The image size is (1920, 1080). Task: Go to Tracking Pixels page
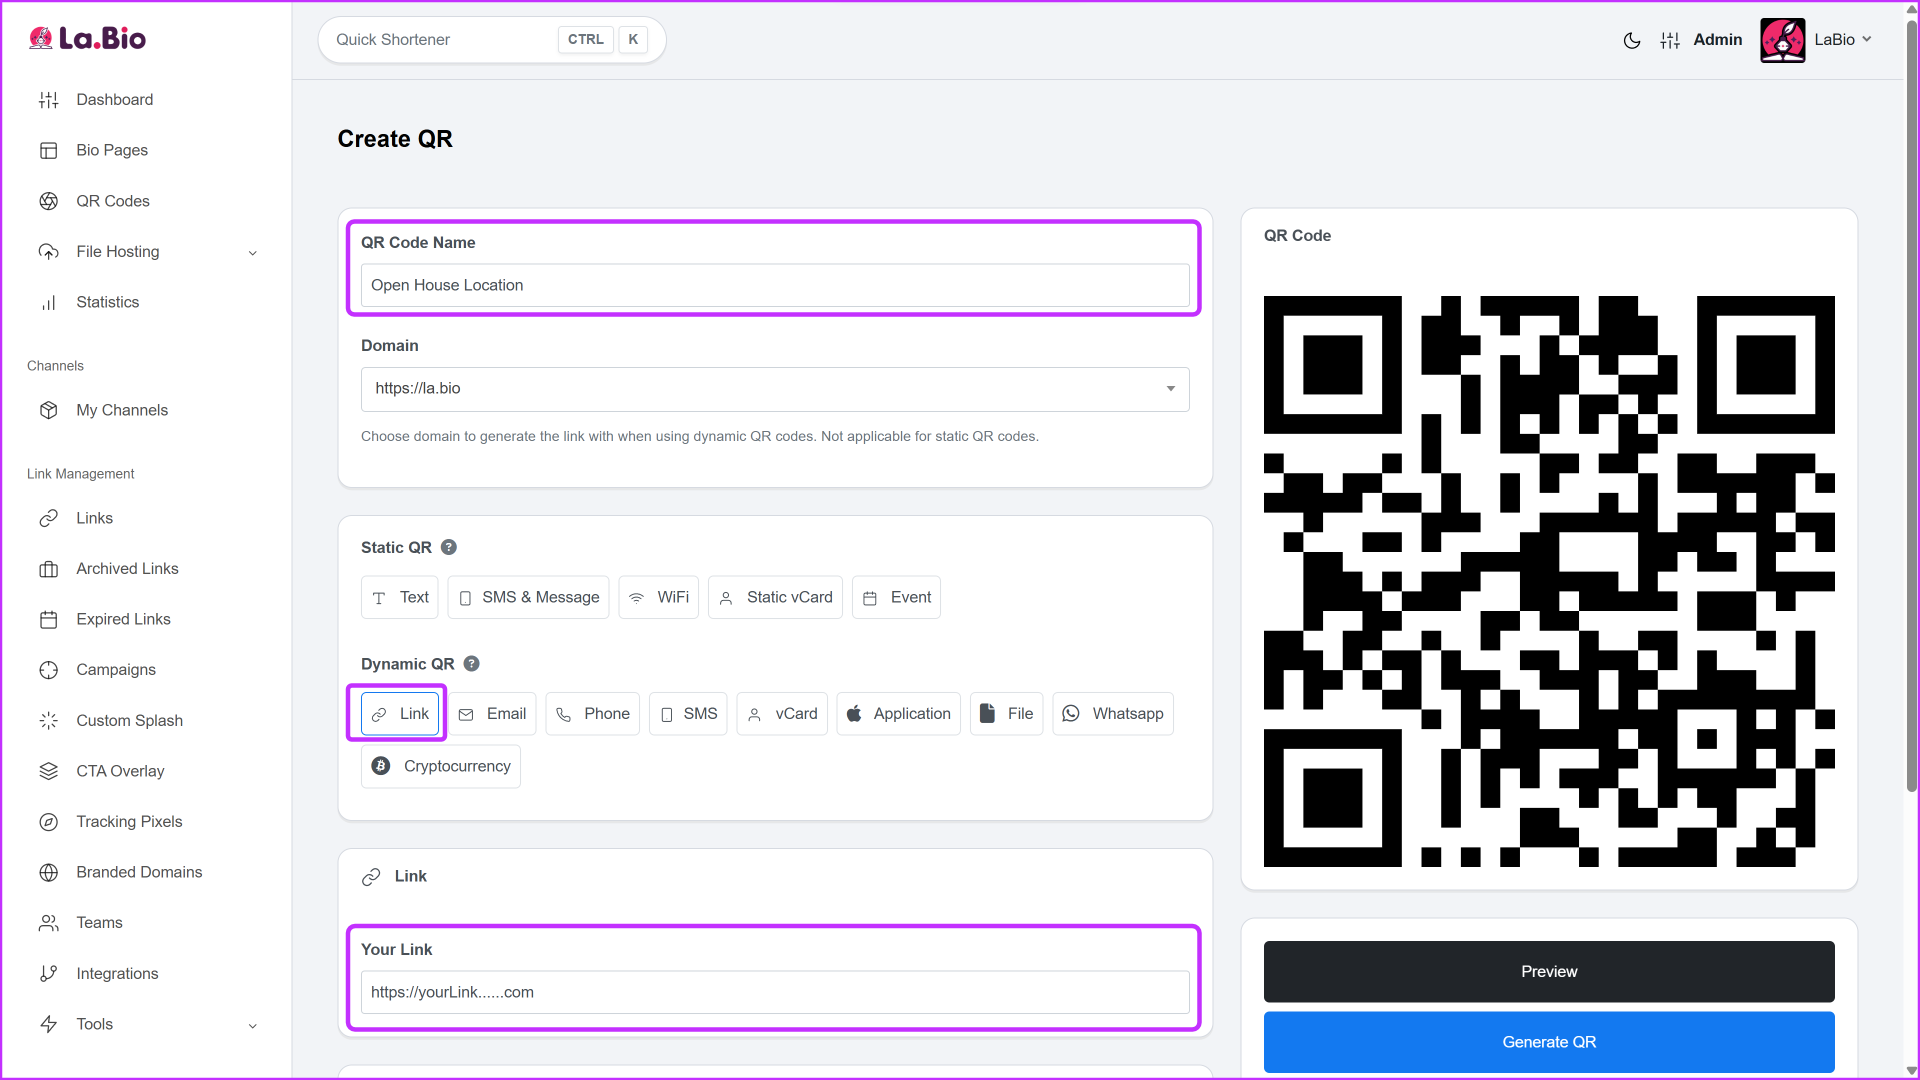coord(129,822)
